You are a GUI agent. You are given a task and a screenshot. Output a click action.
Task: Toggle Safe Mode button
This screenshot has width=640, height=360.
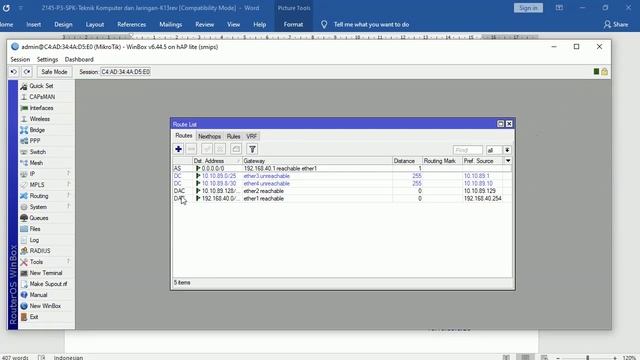pos(54,72)
